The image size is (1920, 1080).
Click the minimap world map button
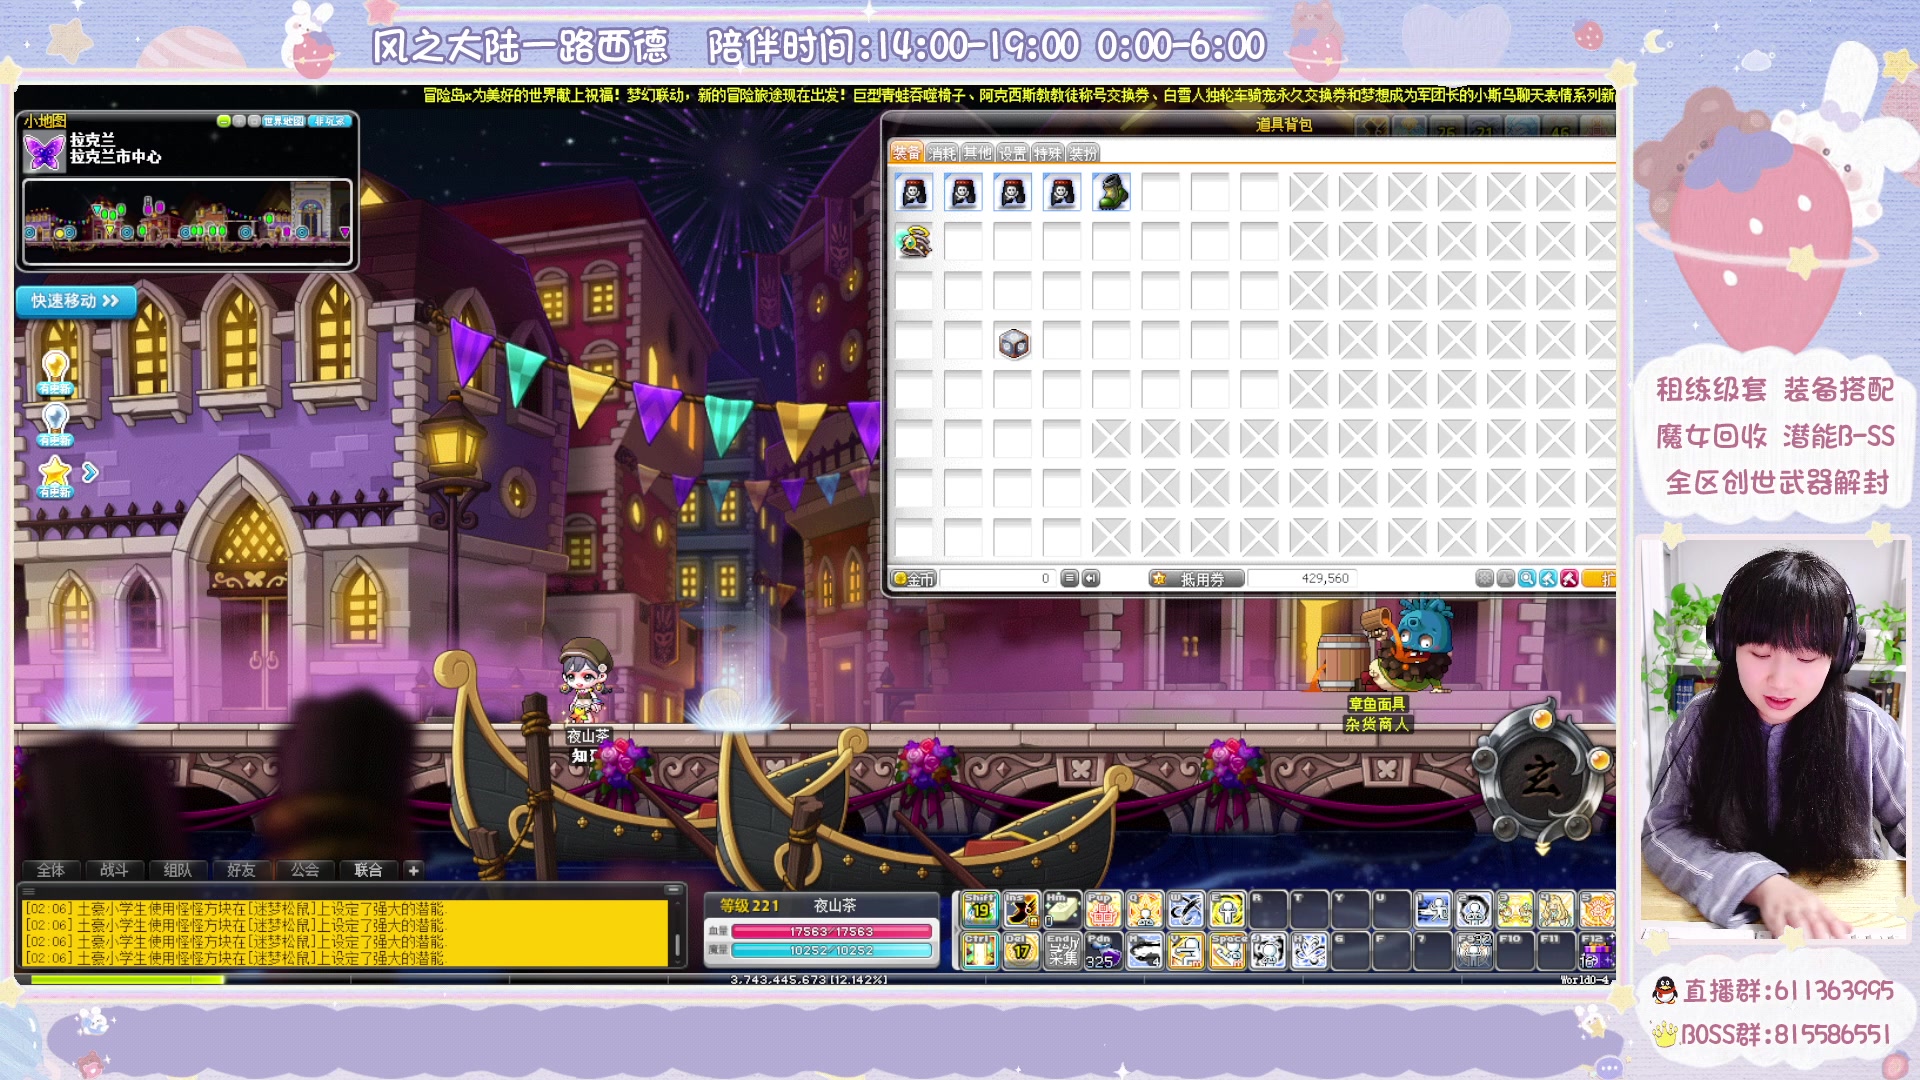[283, 121]
